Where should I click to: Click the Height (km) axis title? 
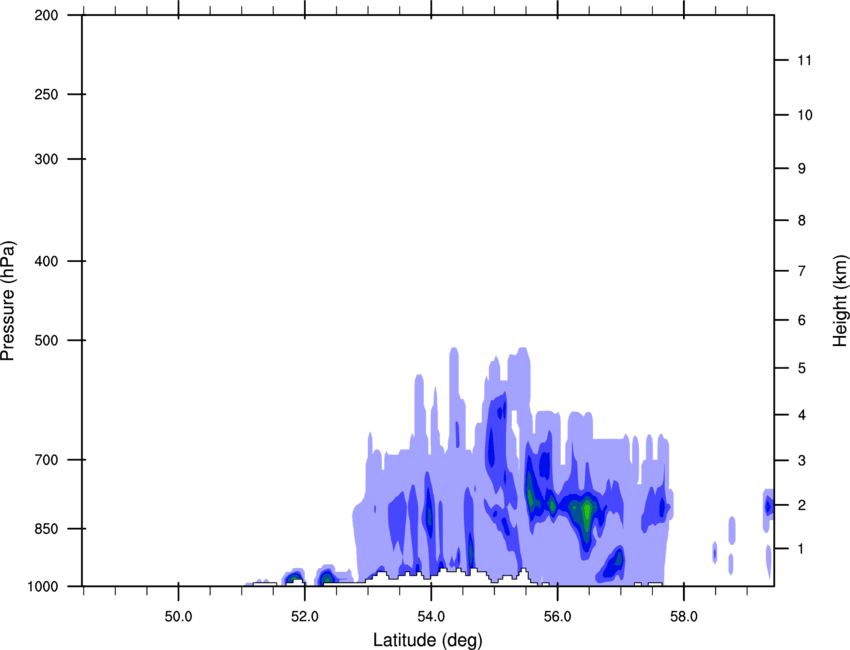[x=840, y=300]
